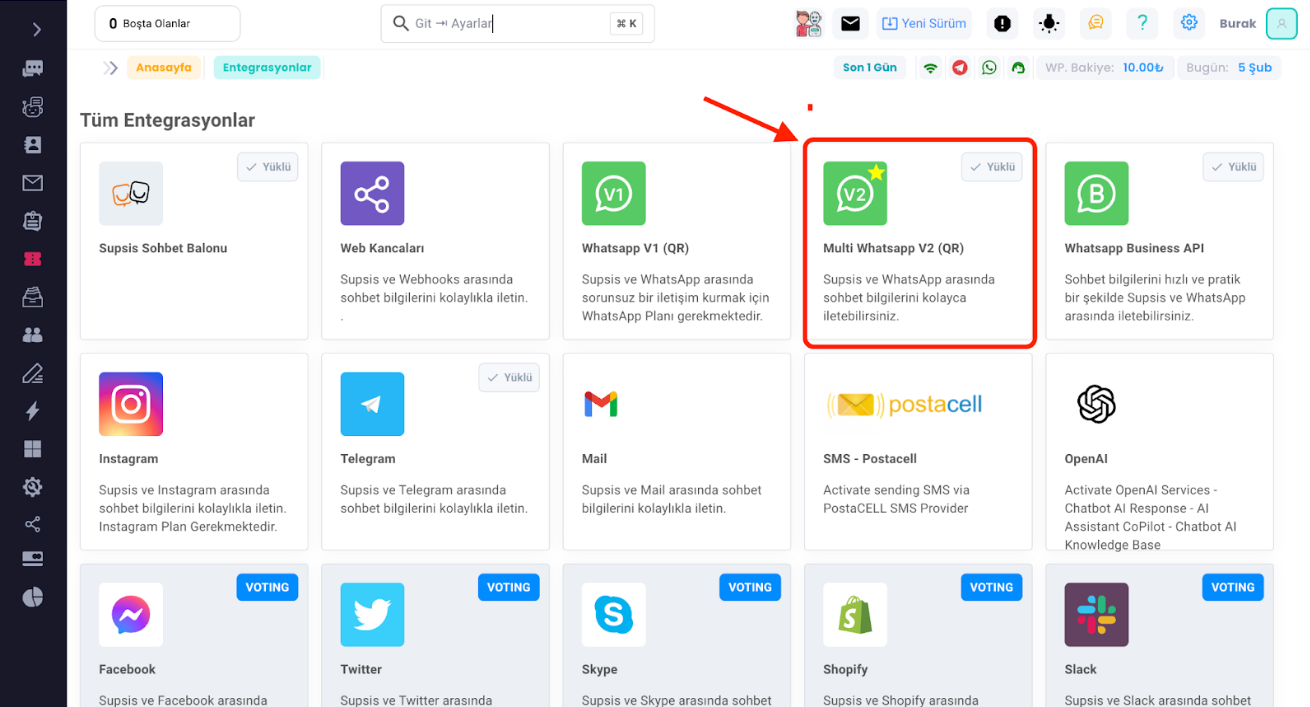Viewport: 1310px width, 707px height.
Task: Open the orange chat bubbles icon in the top bar
Action: 1095,24
